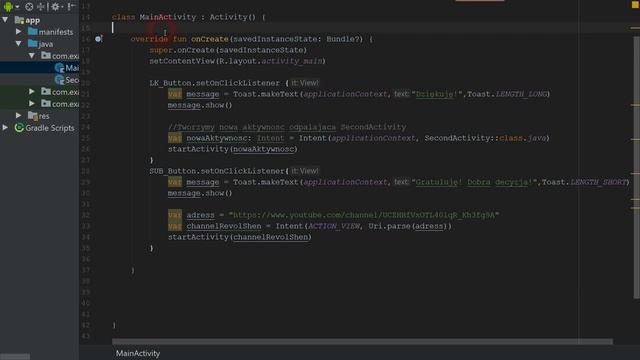Viewport: 640px width, 360px height.
Task: Collapse the app module node
Action: (5, 20)
